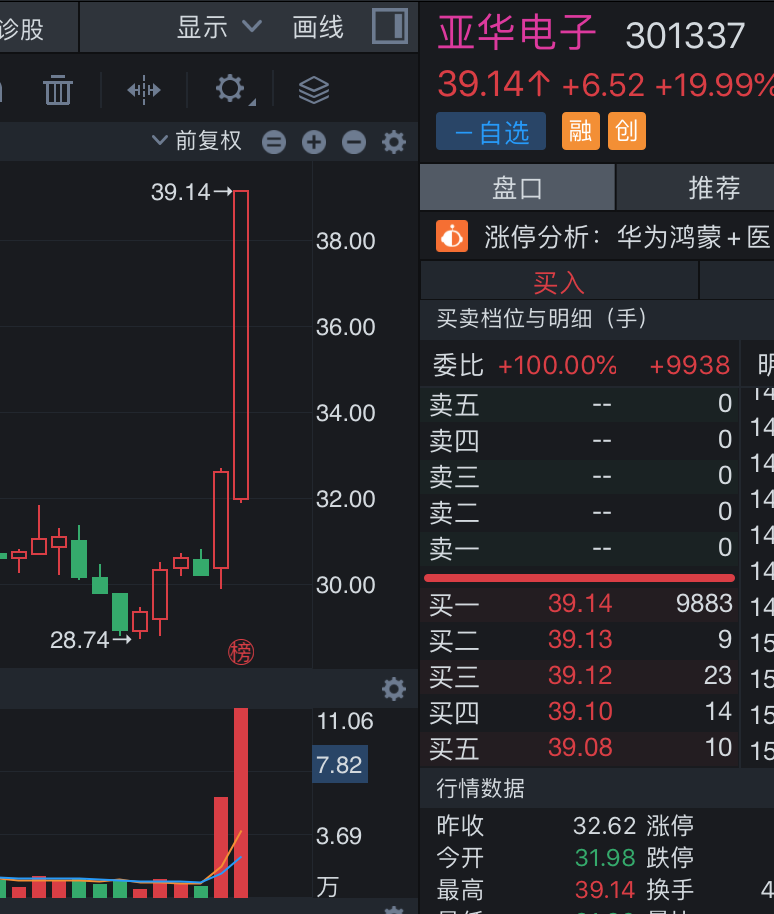
Task: Click the 画线 drawing button
Action: [x=318, y=27]
